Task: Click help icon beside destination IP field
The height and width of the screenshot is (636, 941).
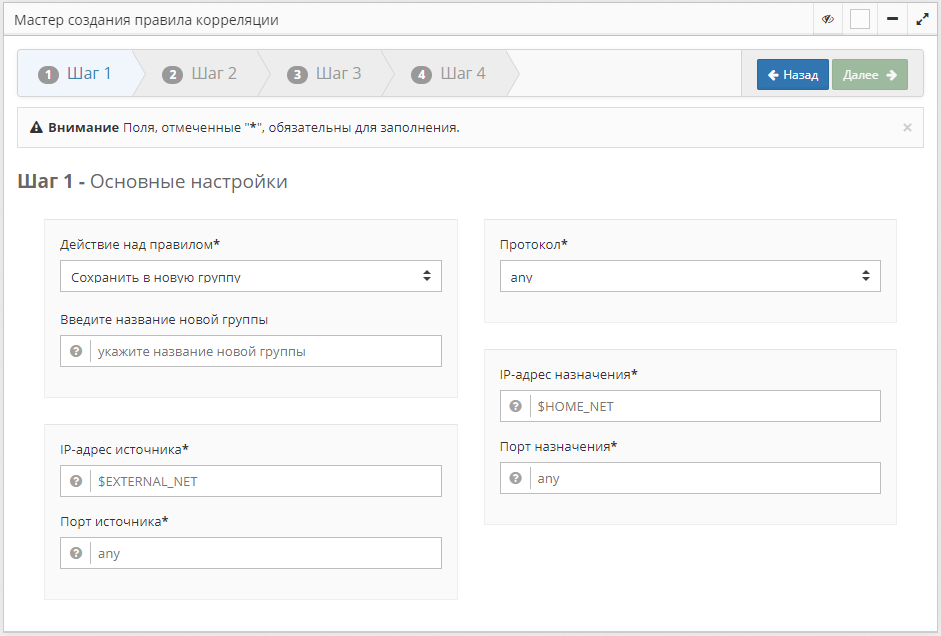Action: tap(516, 406)
